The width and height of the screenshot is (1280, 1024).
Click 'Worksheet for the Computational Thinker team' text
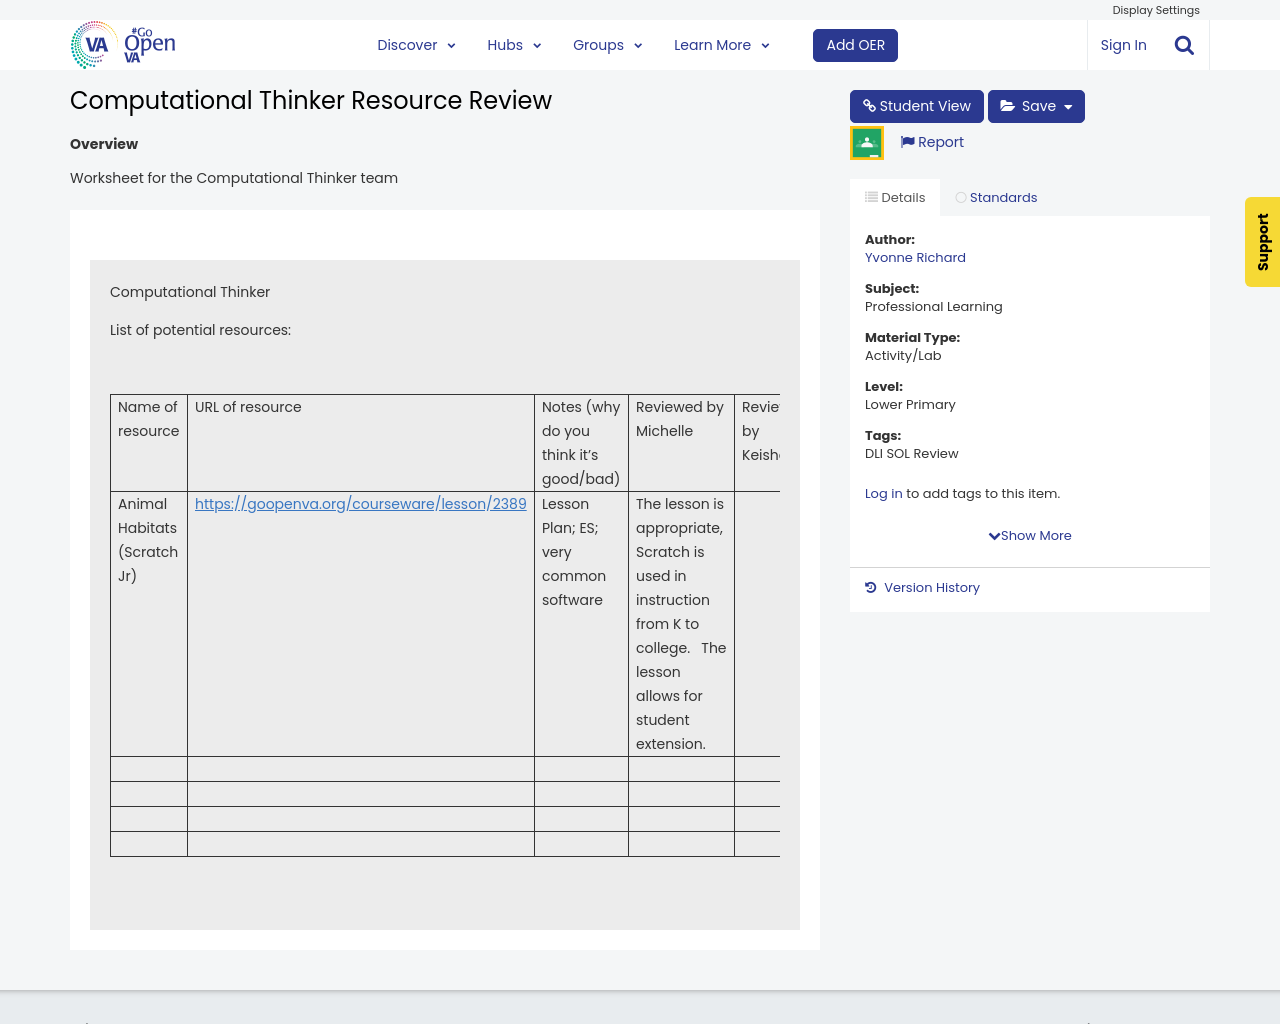234,178
